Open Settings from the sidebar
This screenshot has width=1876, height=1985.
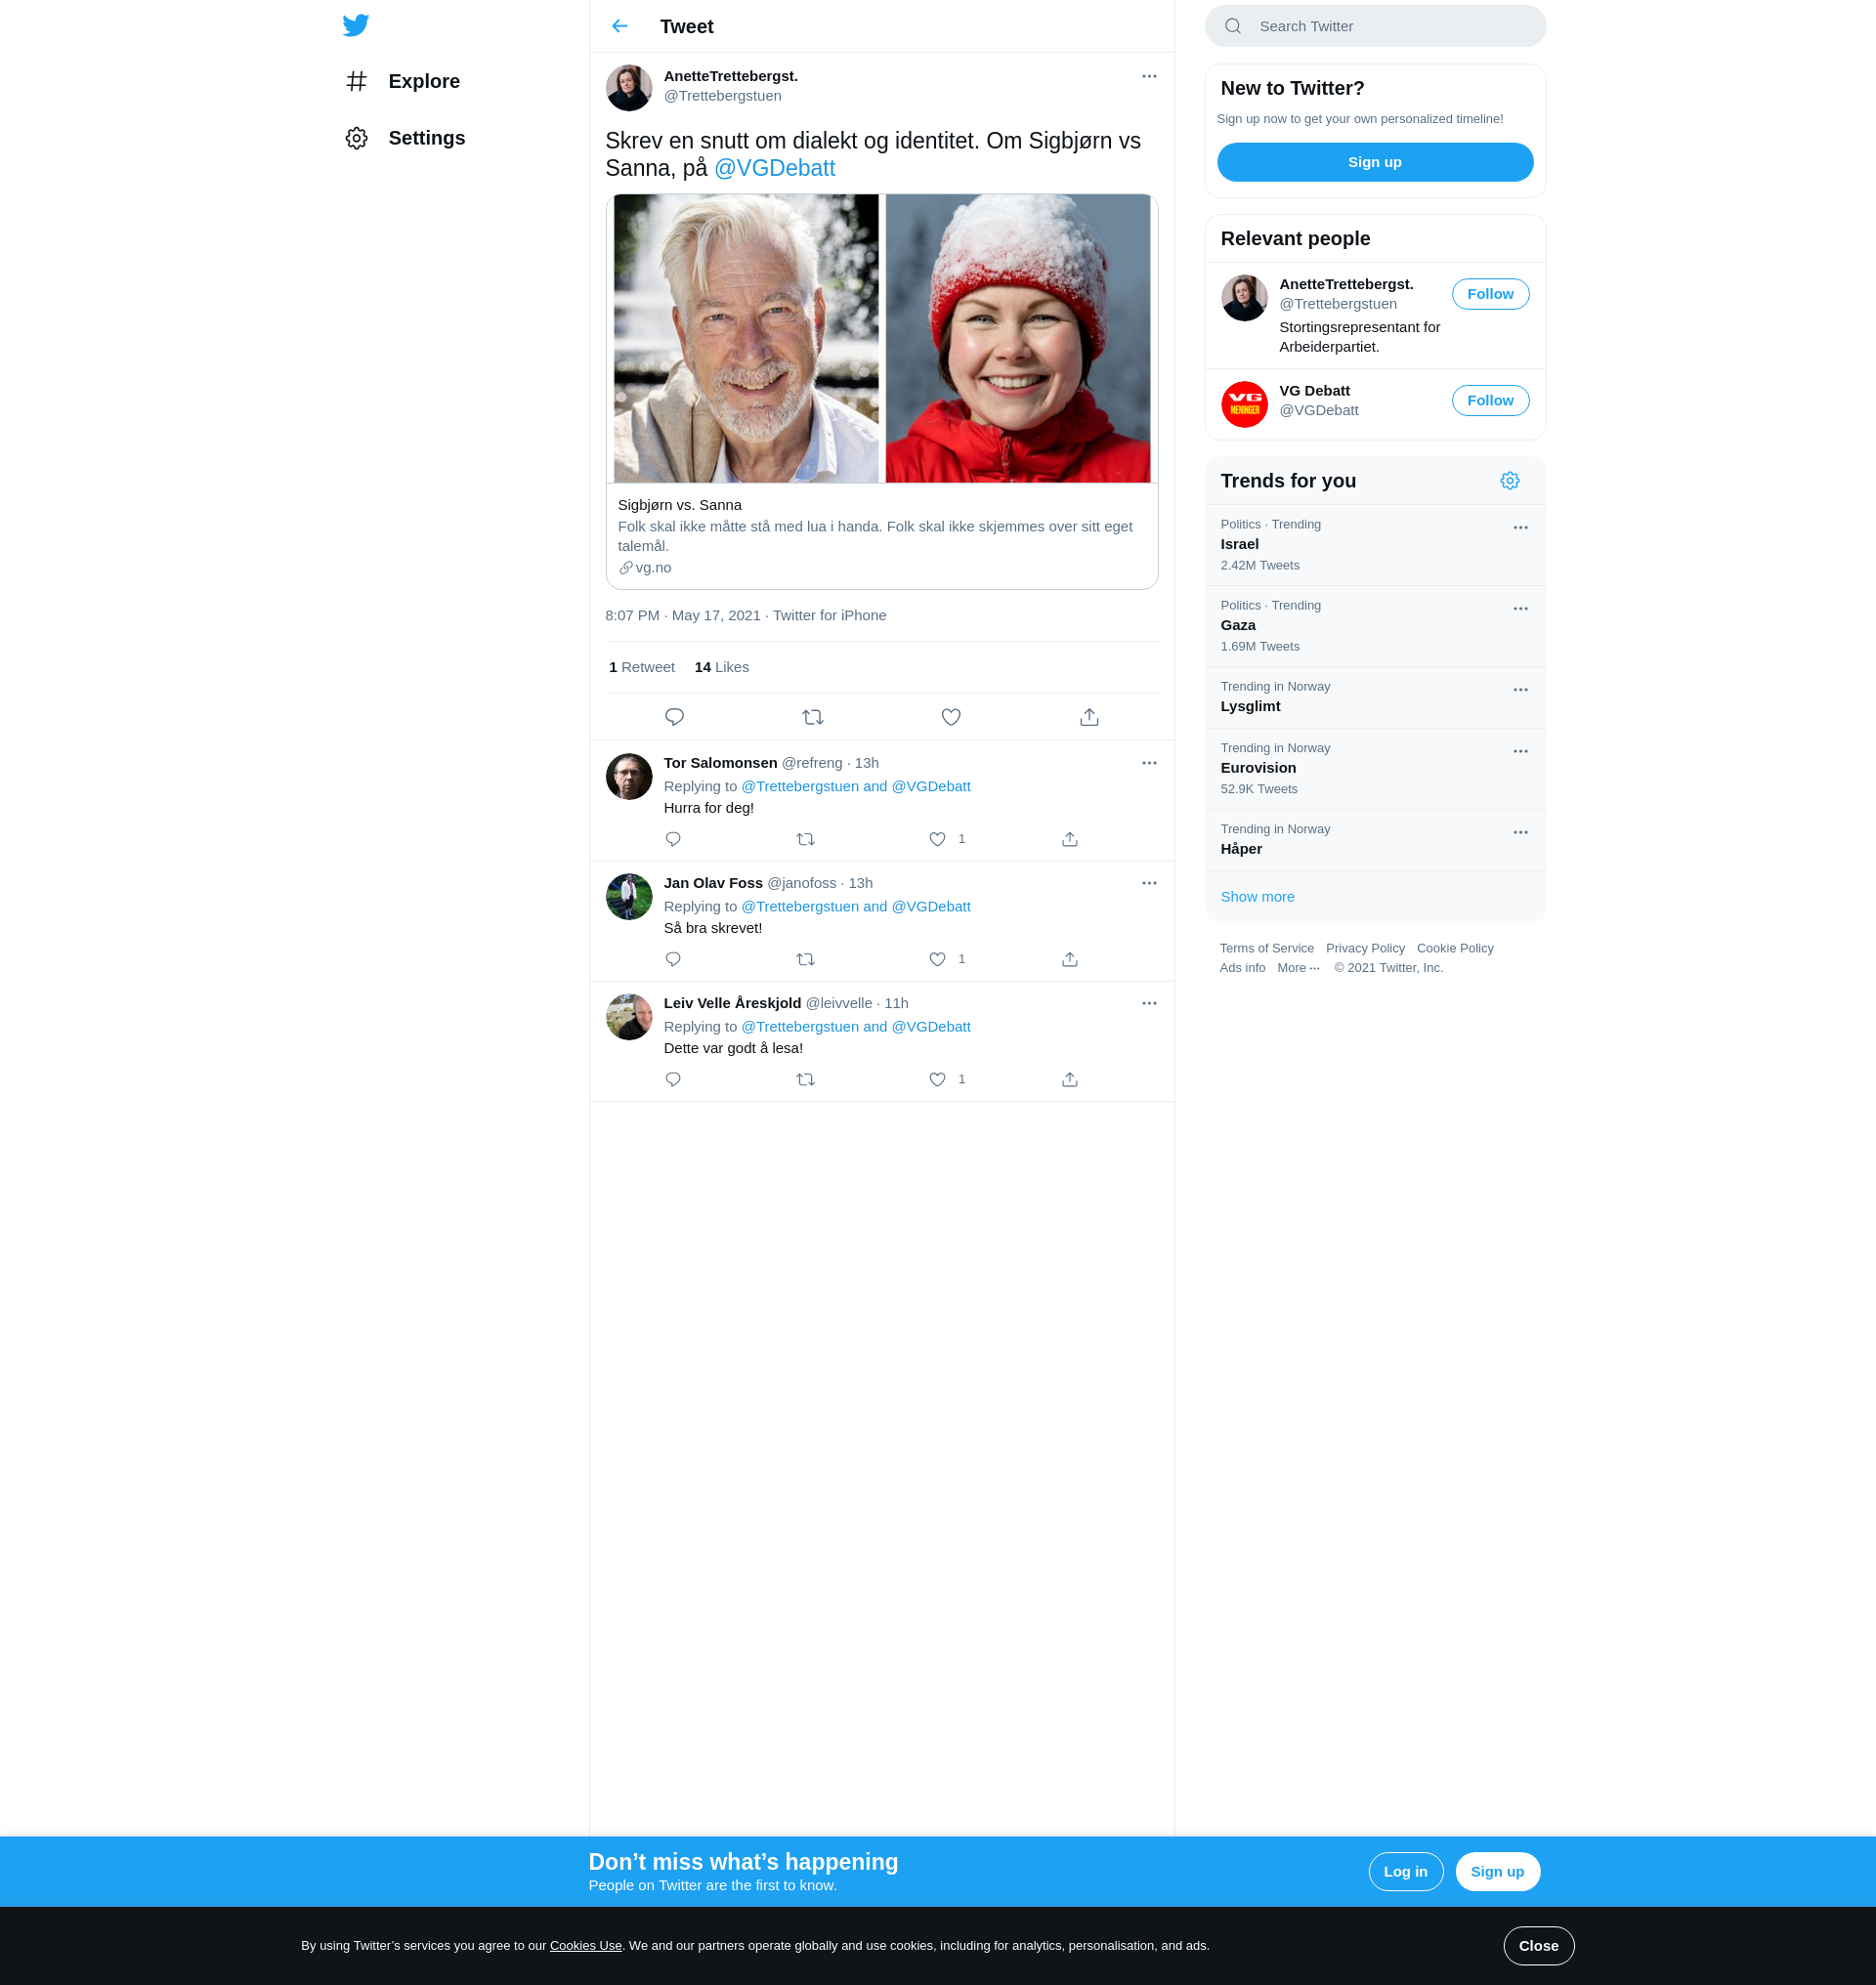point(405,138)
